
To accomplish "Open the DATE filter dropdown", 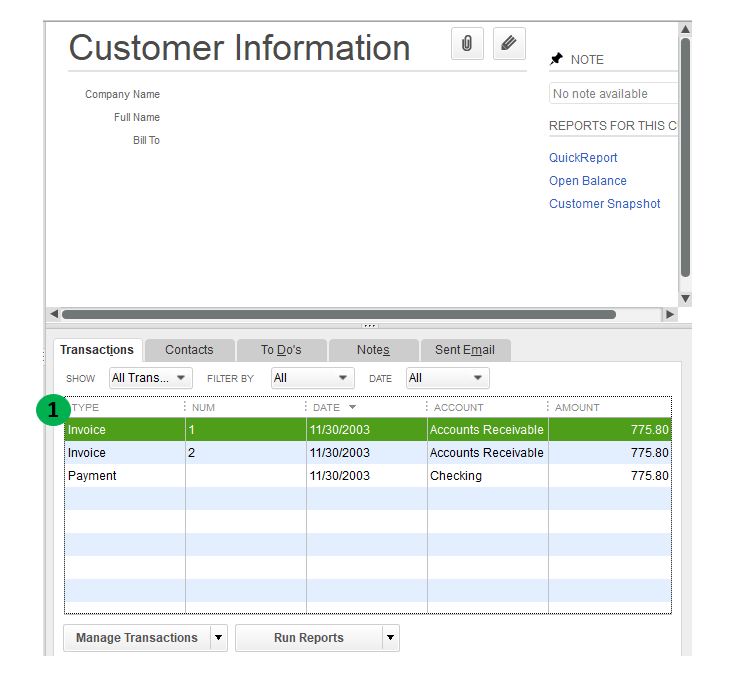I will (x=447, y=378).
